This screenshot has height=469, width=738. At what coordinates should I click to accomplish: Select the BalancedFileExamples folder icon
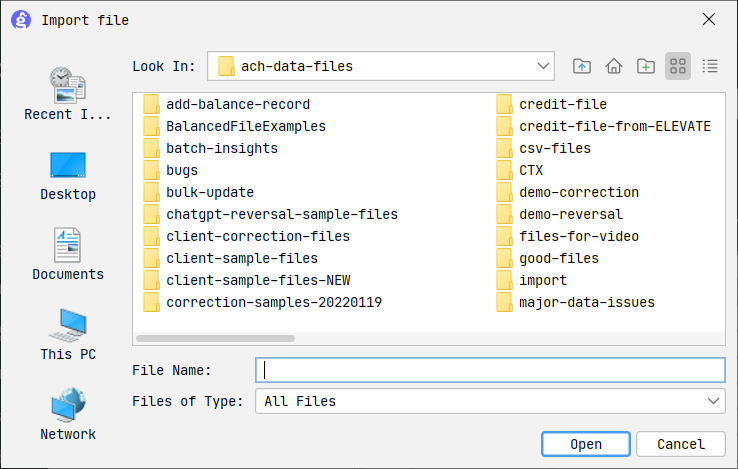[151, 126]
